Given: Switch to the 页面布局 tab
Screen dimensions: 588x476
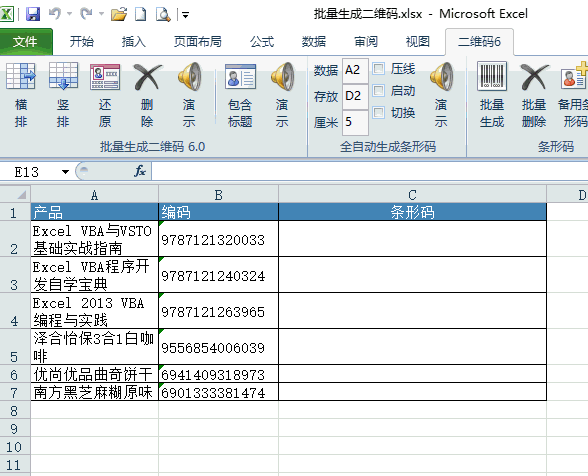Looking at the screenshot, I should 198,41.
